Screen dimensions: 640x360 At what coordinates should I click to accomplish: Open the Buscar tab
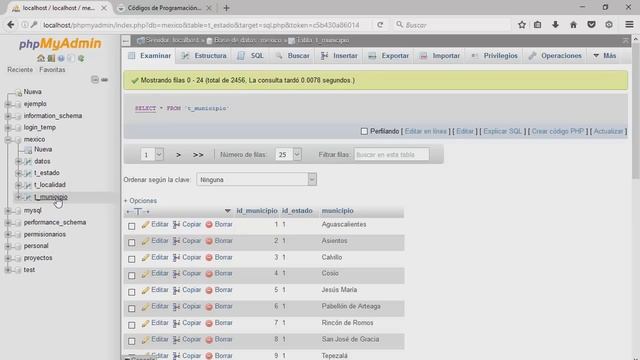pyautogui.click(x=293, y=56)
